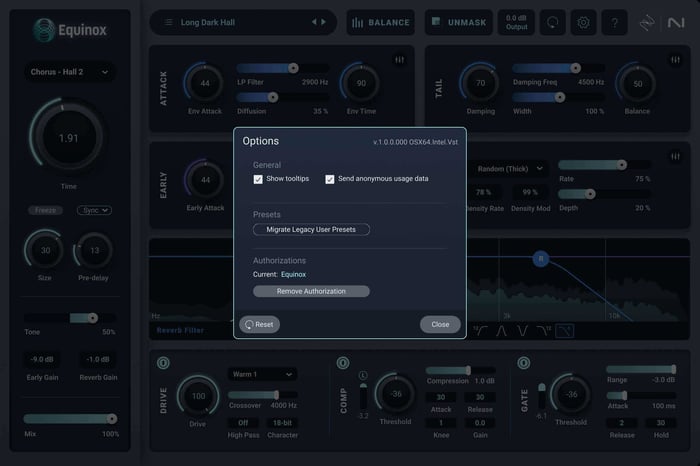Click the Env Attack knob
Viewport: 700px width, 466px height.
click(204, 83)
